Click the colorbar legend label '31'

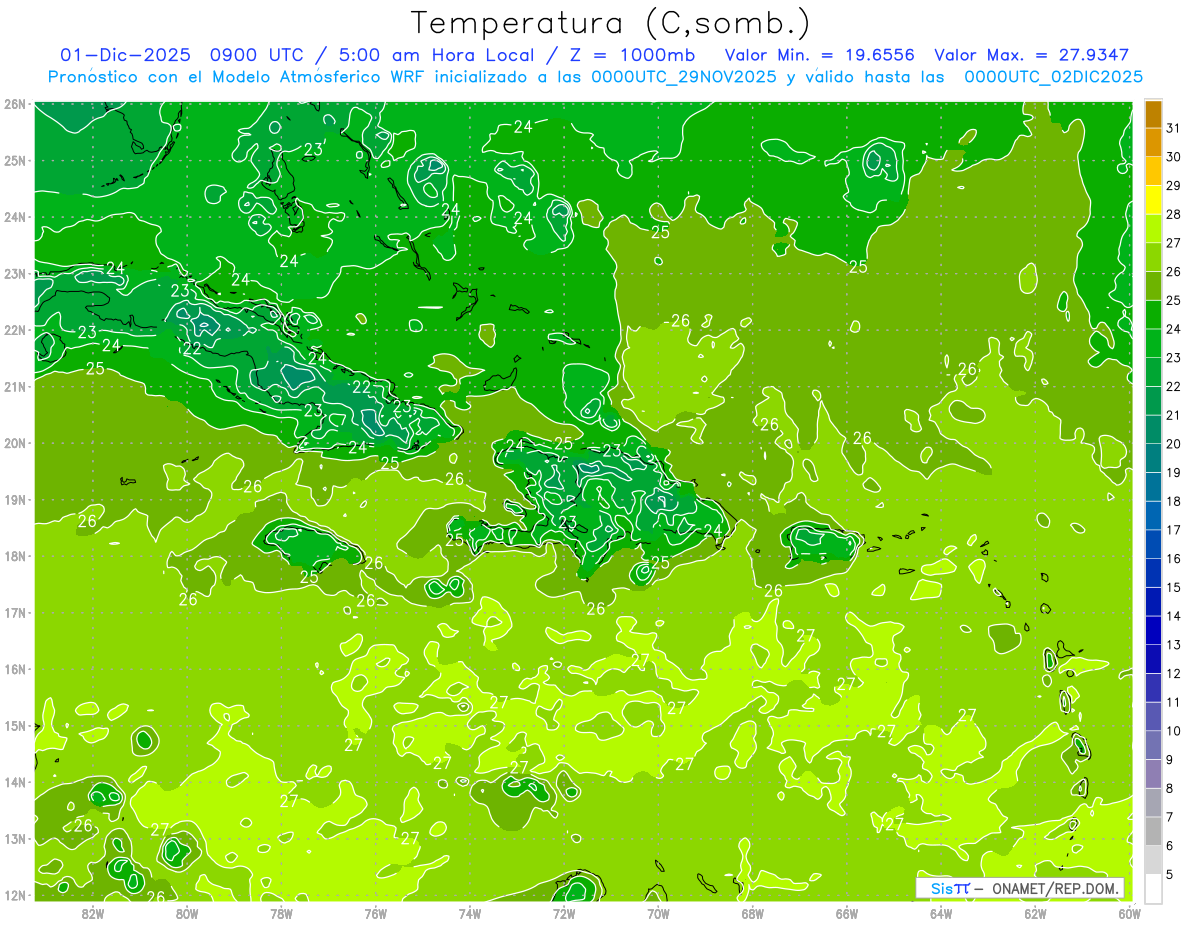[x=1174, y=128]
